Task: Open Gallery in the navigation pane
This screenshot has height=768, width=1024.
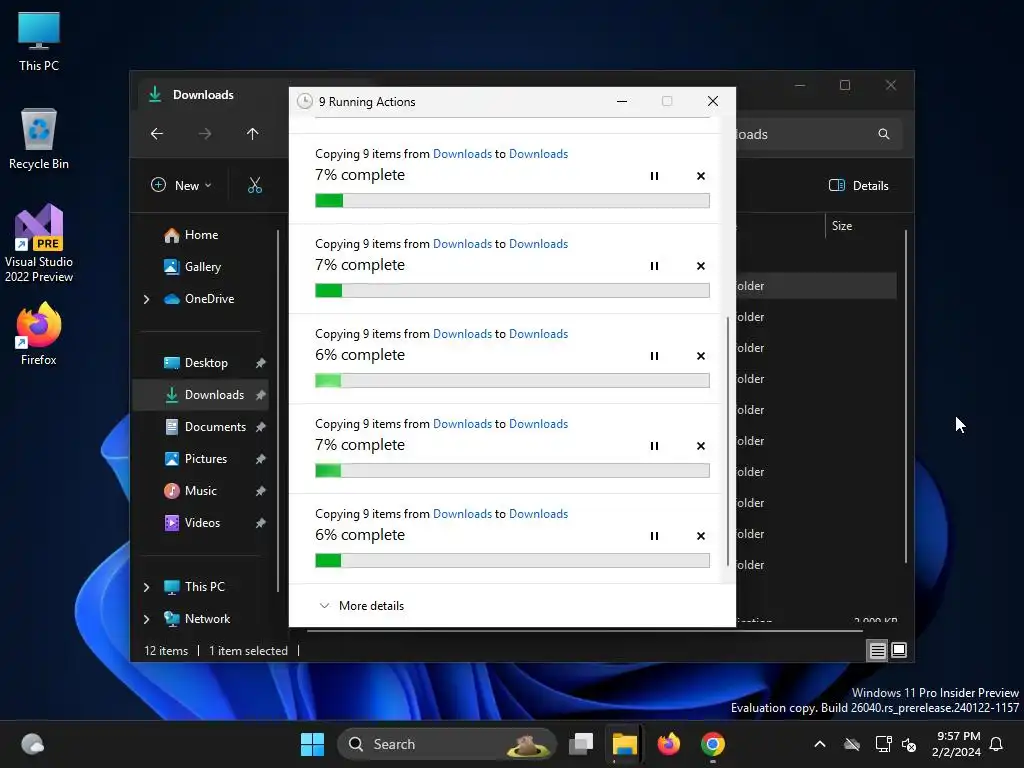Action: pyautogui.click(x=202, y=267)
